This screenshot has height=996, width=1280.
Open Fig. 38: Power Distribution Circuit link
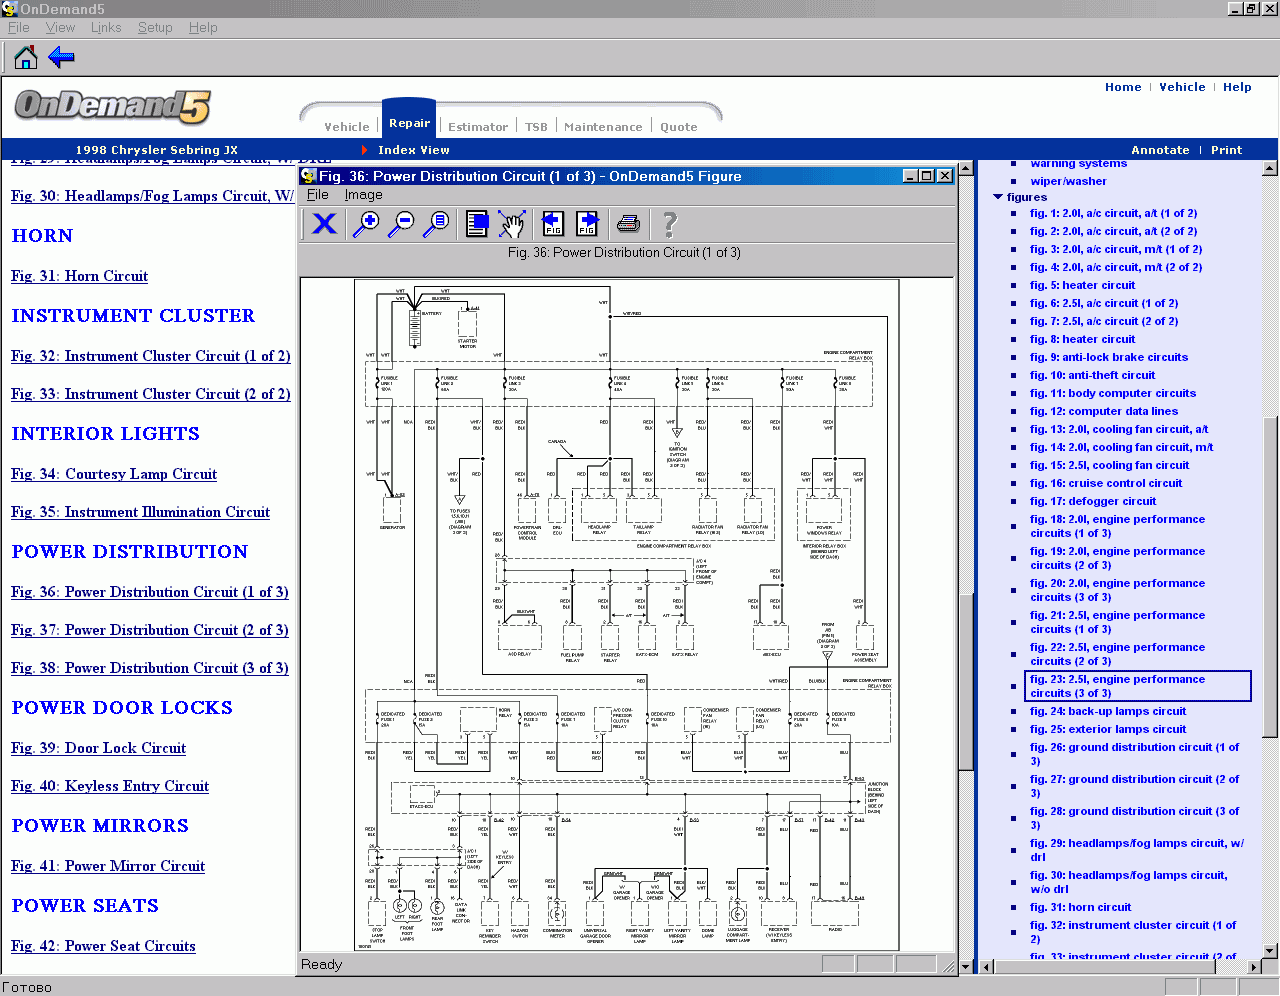[x=150, y=668]
